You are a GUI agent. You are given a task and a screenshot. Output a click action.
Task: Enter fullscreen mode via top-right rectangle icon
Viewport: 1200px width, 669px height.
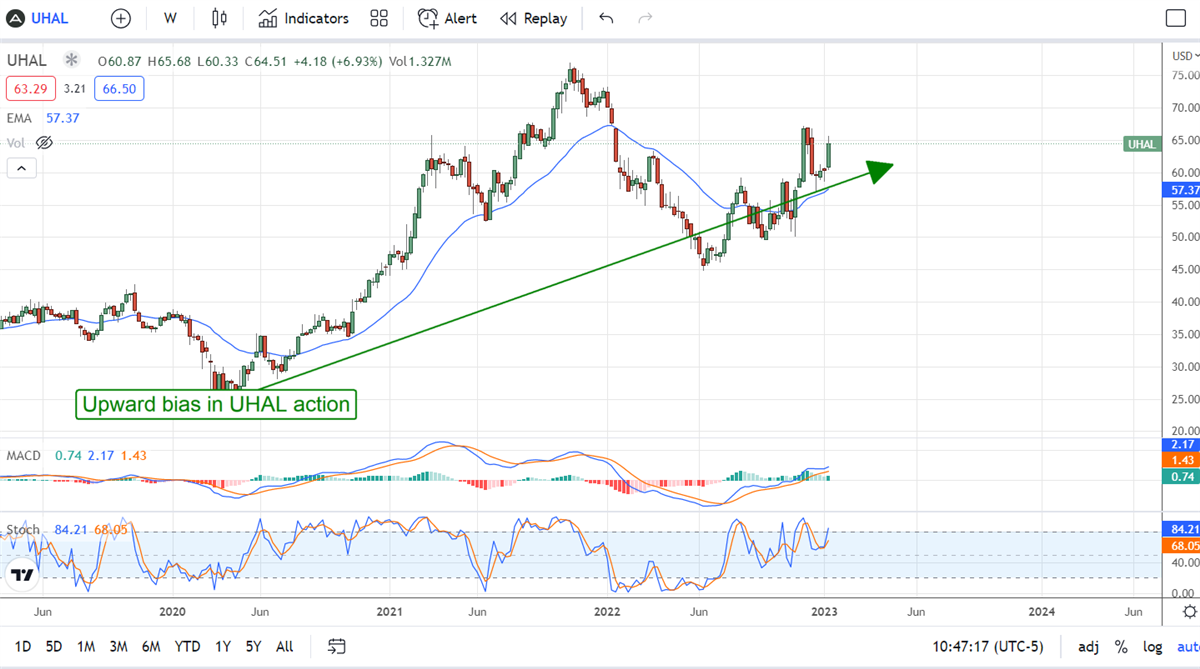(1176, 18)
